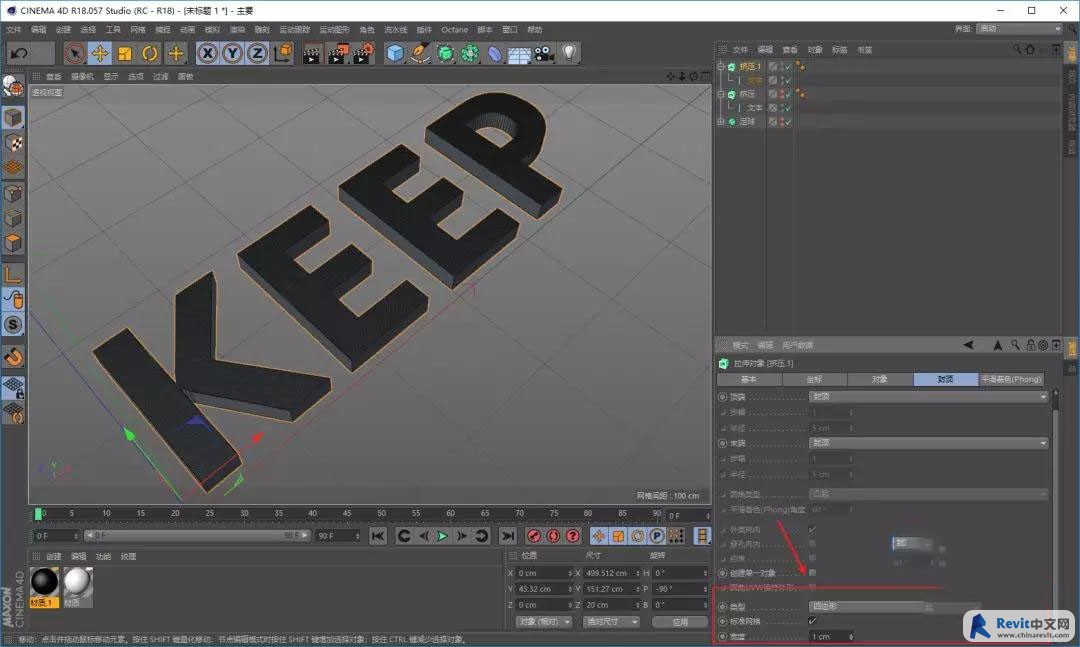This screenshot has height=647, width=1080.
Task: Toggle the X axis lock
Action: tap(207, 53)
